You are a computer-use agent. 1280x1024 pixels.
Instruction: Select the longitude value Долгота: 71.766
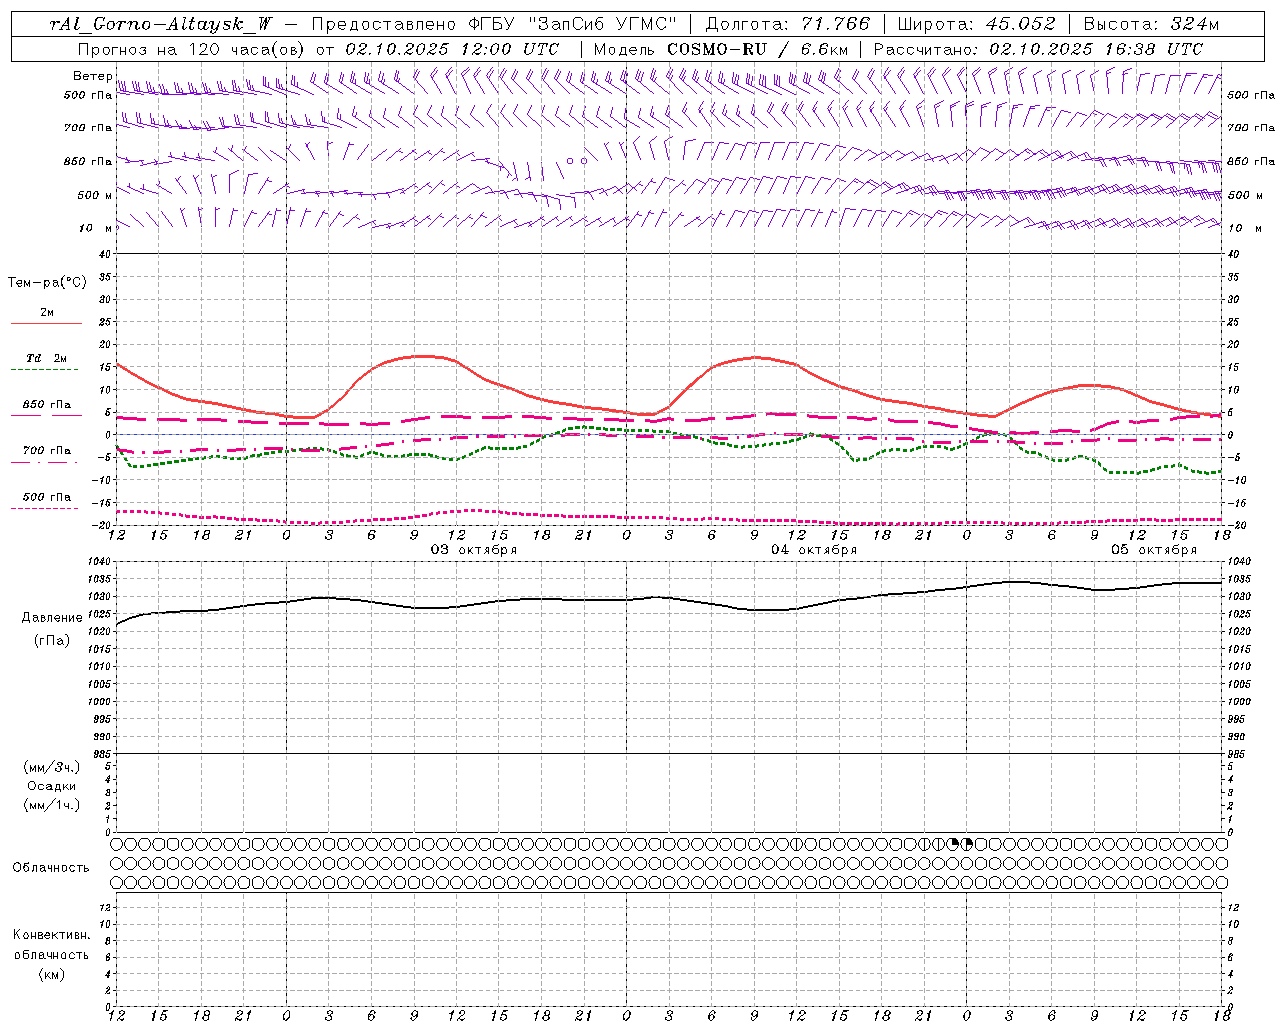788,24
